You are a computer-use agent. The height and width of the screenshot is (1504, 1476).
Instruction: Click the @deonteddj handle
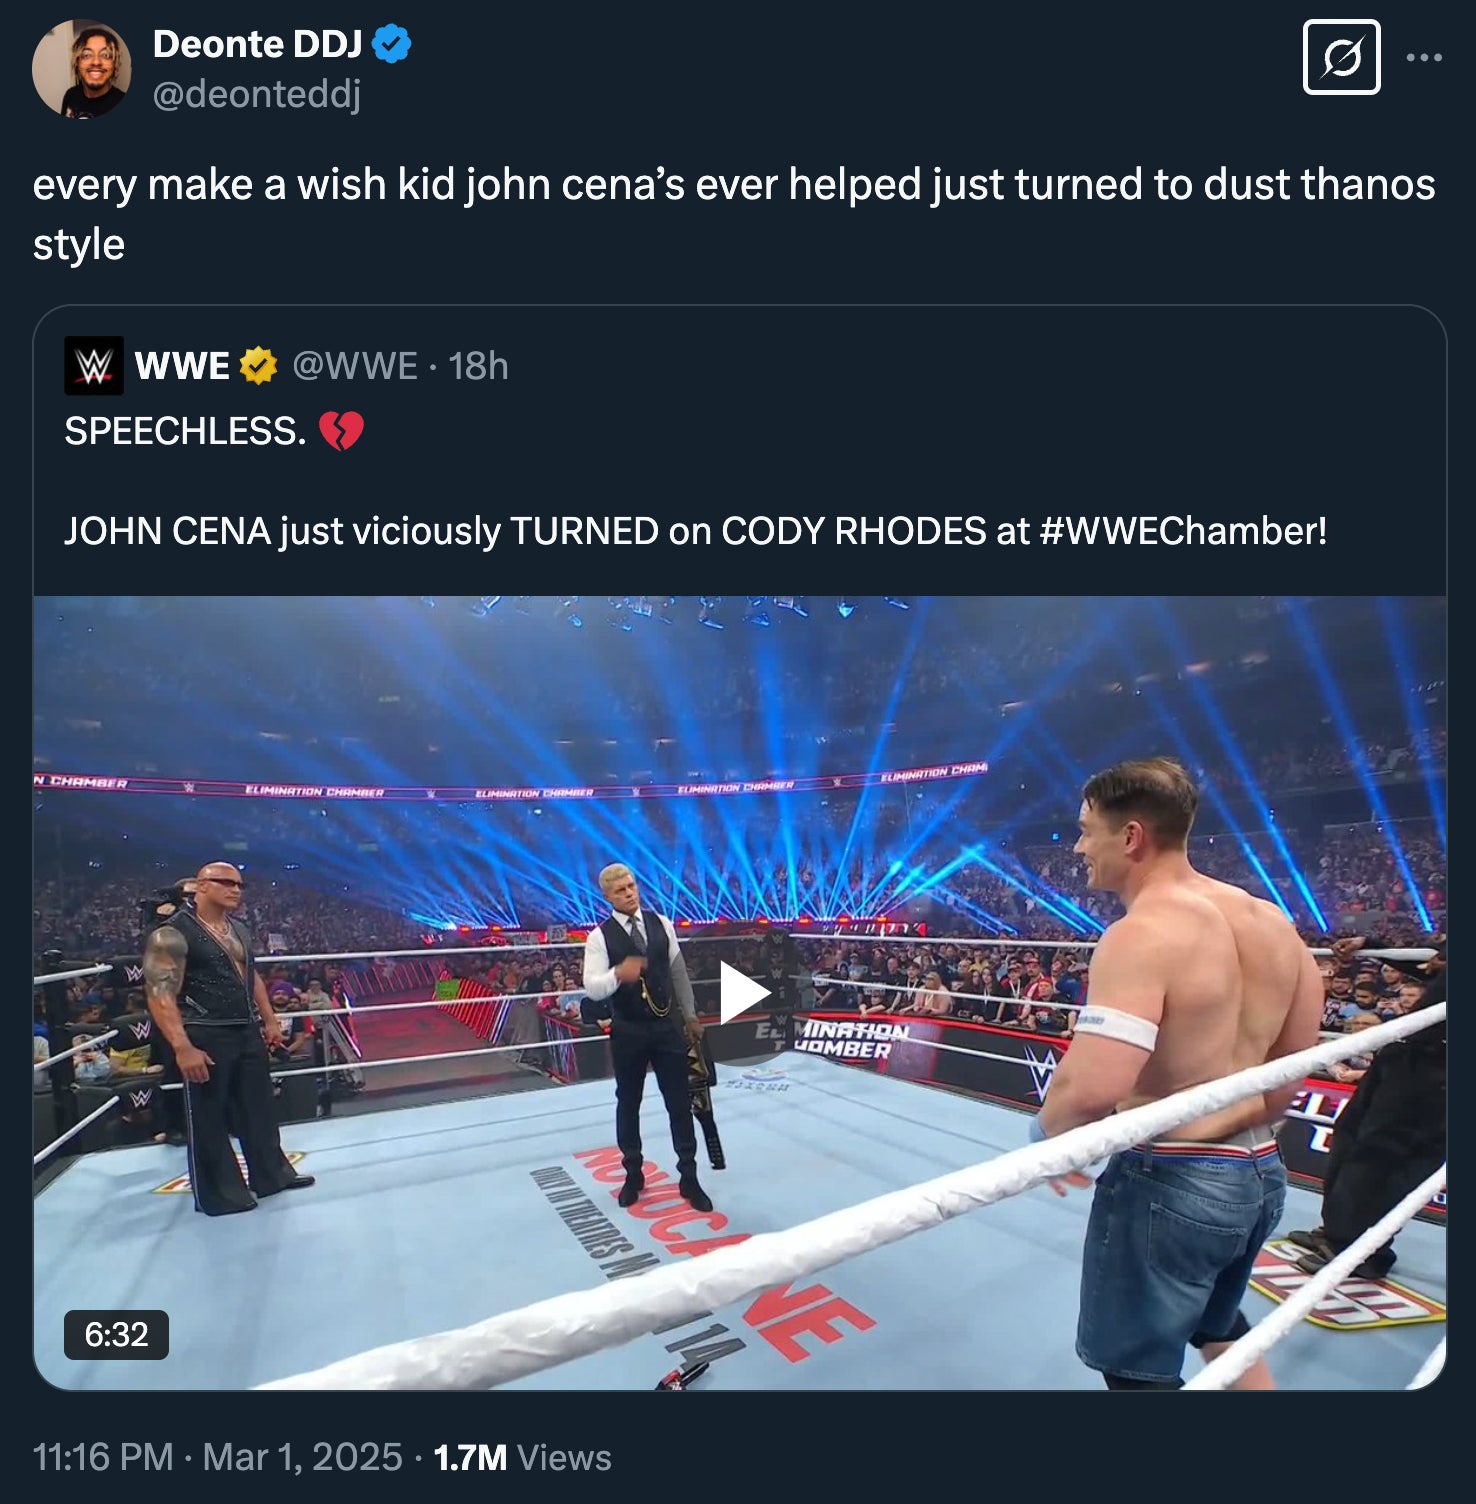[x=256, y=94]
